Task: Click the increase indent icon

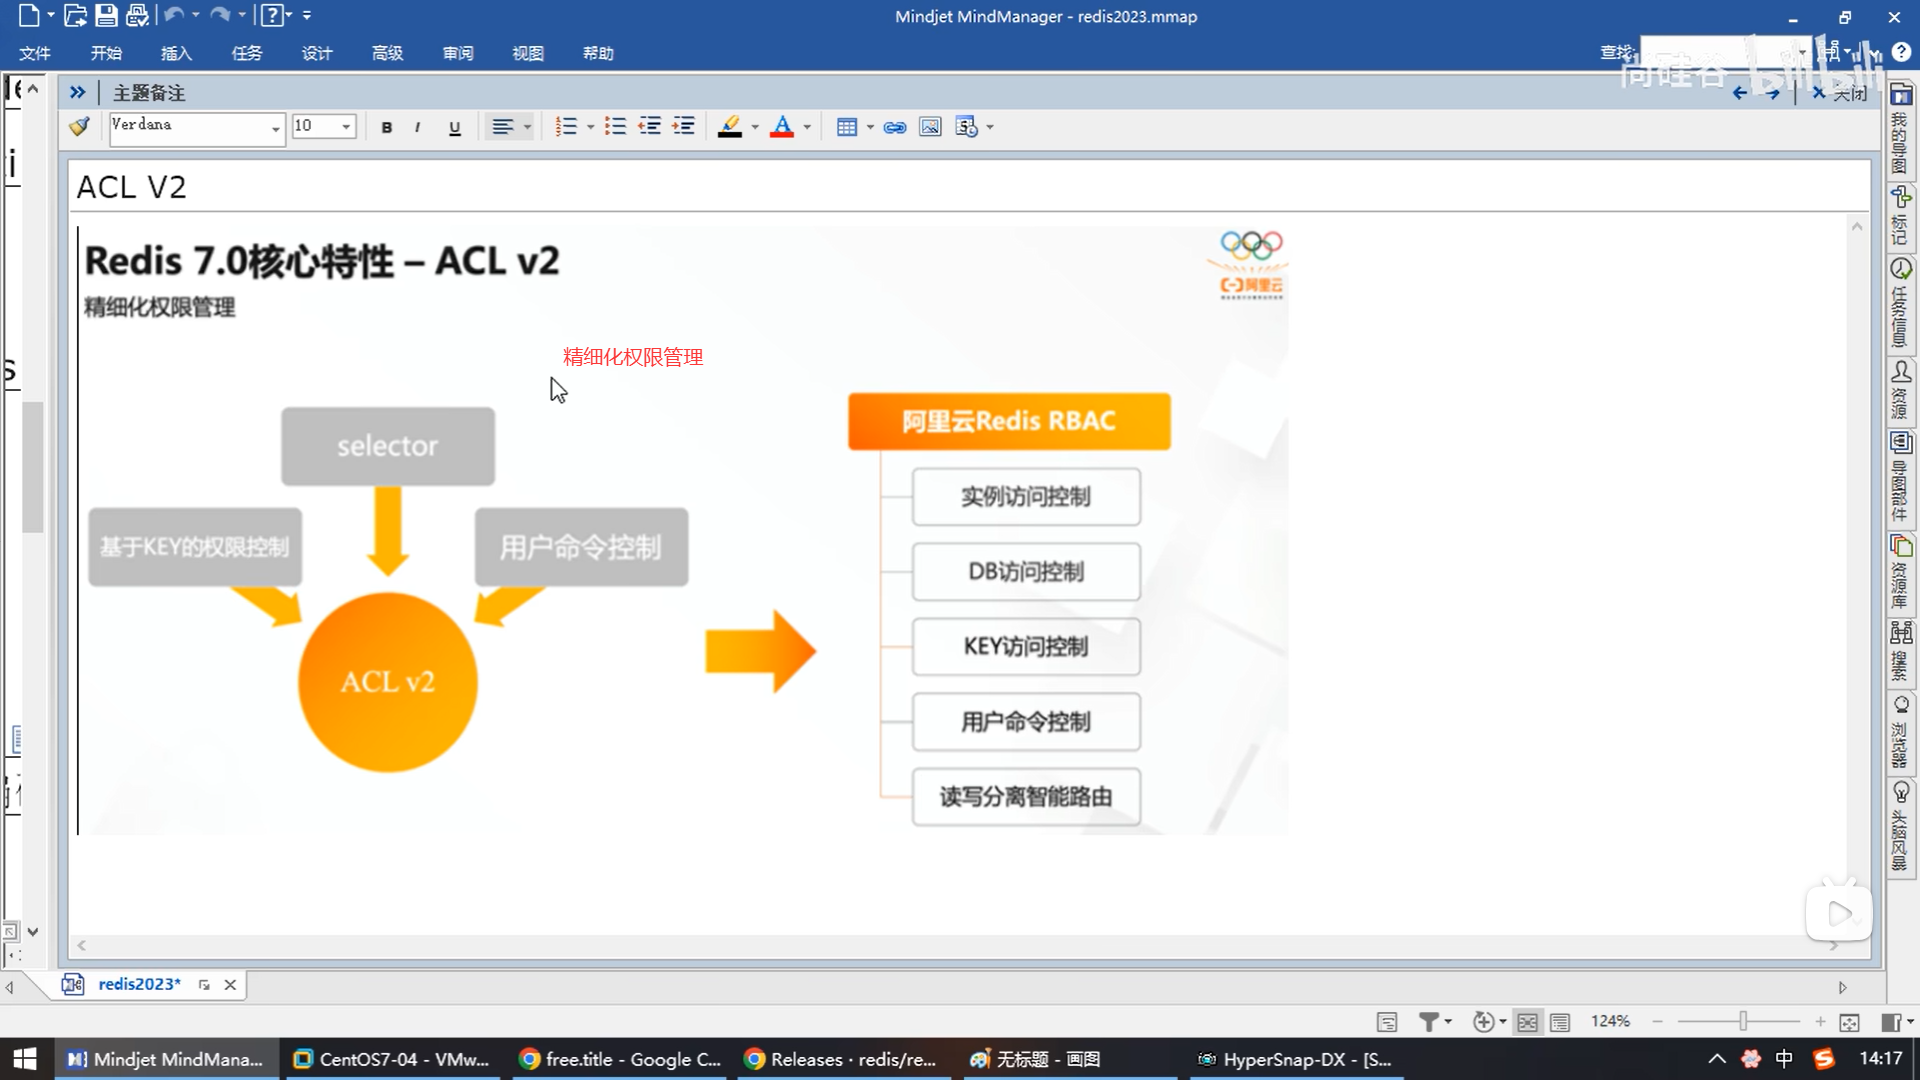Action: 684,127
